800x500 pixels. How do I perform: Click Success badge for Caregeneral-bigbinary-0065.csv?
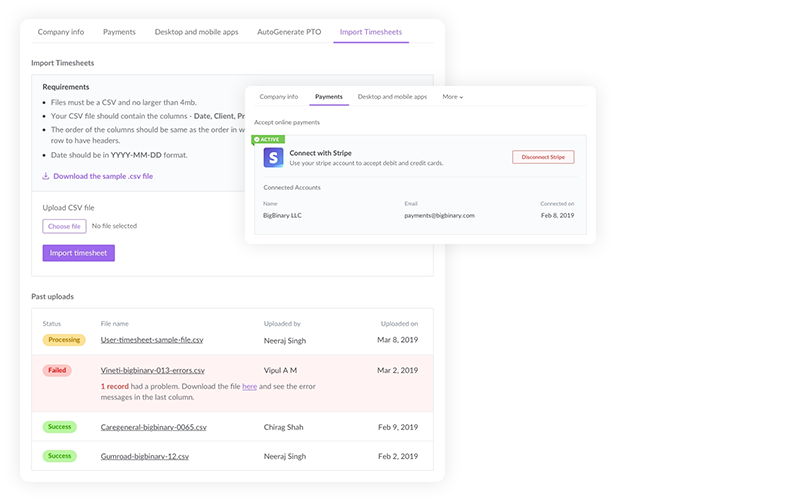(x=60, y=427)
